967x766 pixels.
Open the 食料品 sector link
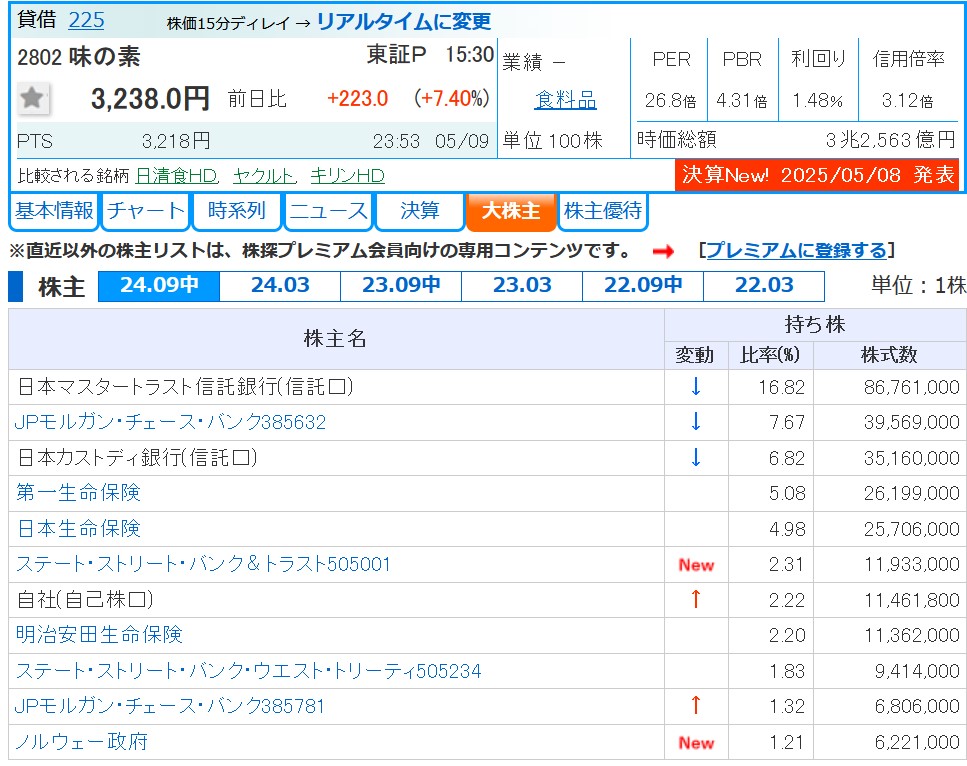566,99
